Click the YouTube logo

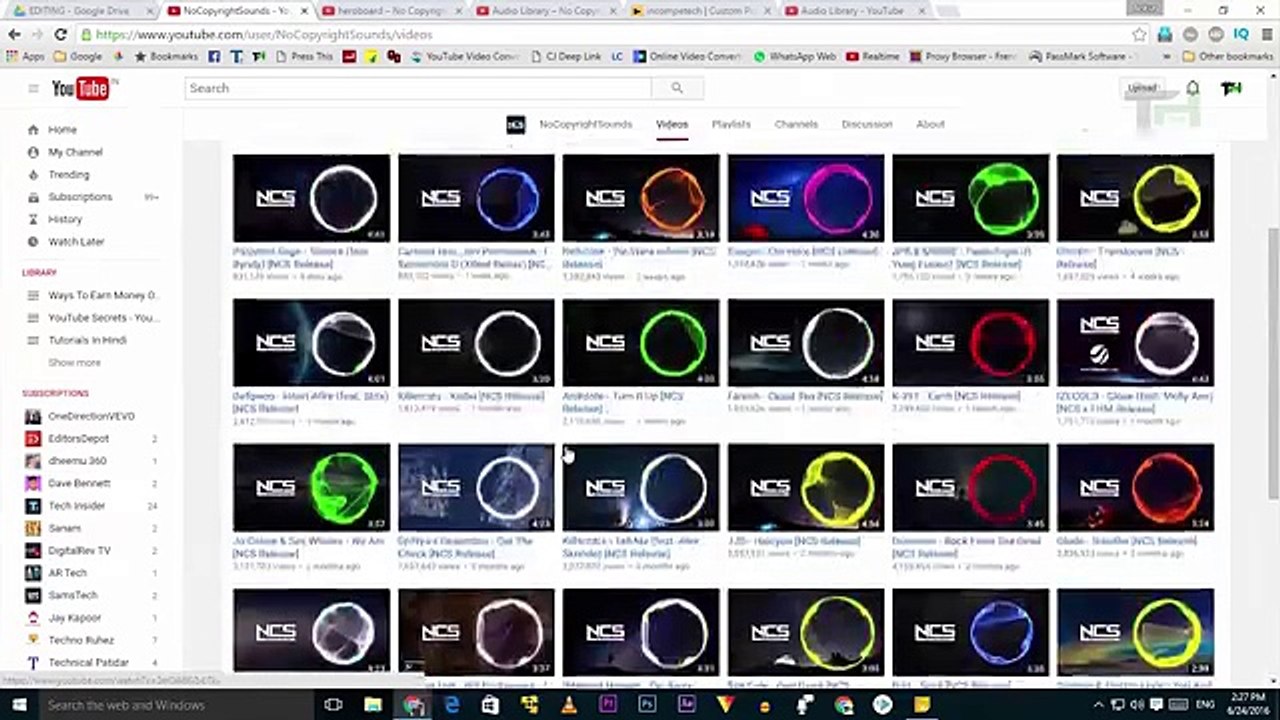coord(82,88)
